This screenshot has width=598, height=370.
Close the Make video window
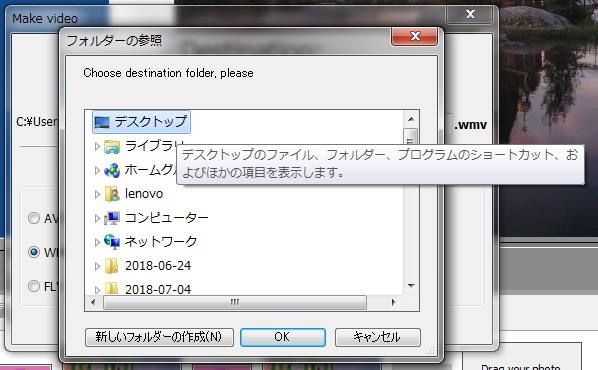[x=470, y=14]
